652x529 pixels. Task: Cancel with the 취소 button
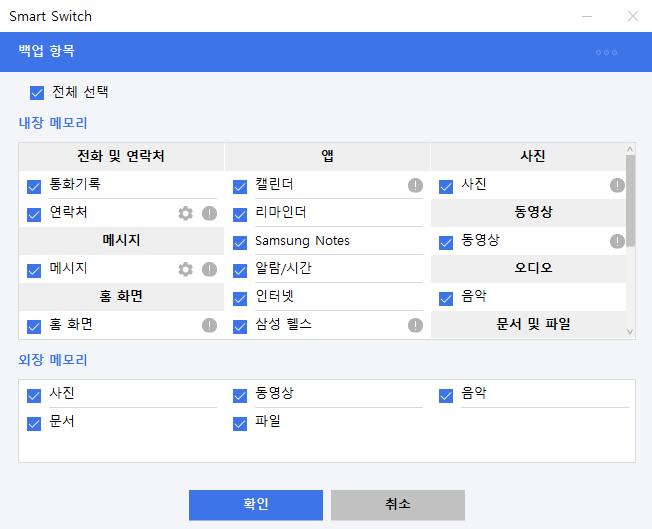click(x=398, y=505)
